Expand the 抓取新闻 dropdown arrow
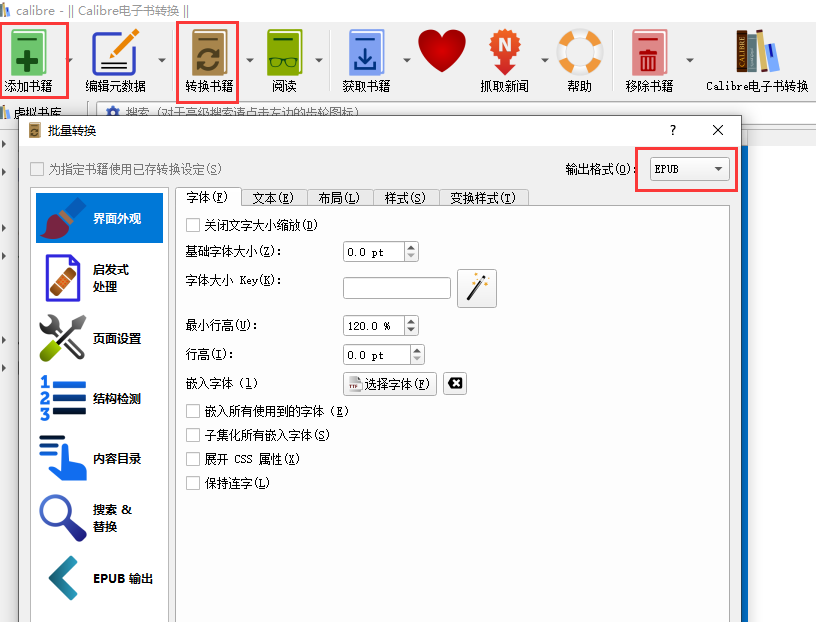 [x=545, y=60]
